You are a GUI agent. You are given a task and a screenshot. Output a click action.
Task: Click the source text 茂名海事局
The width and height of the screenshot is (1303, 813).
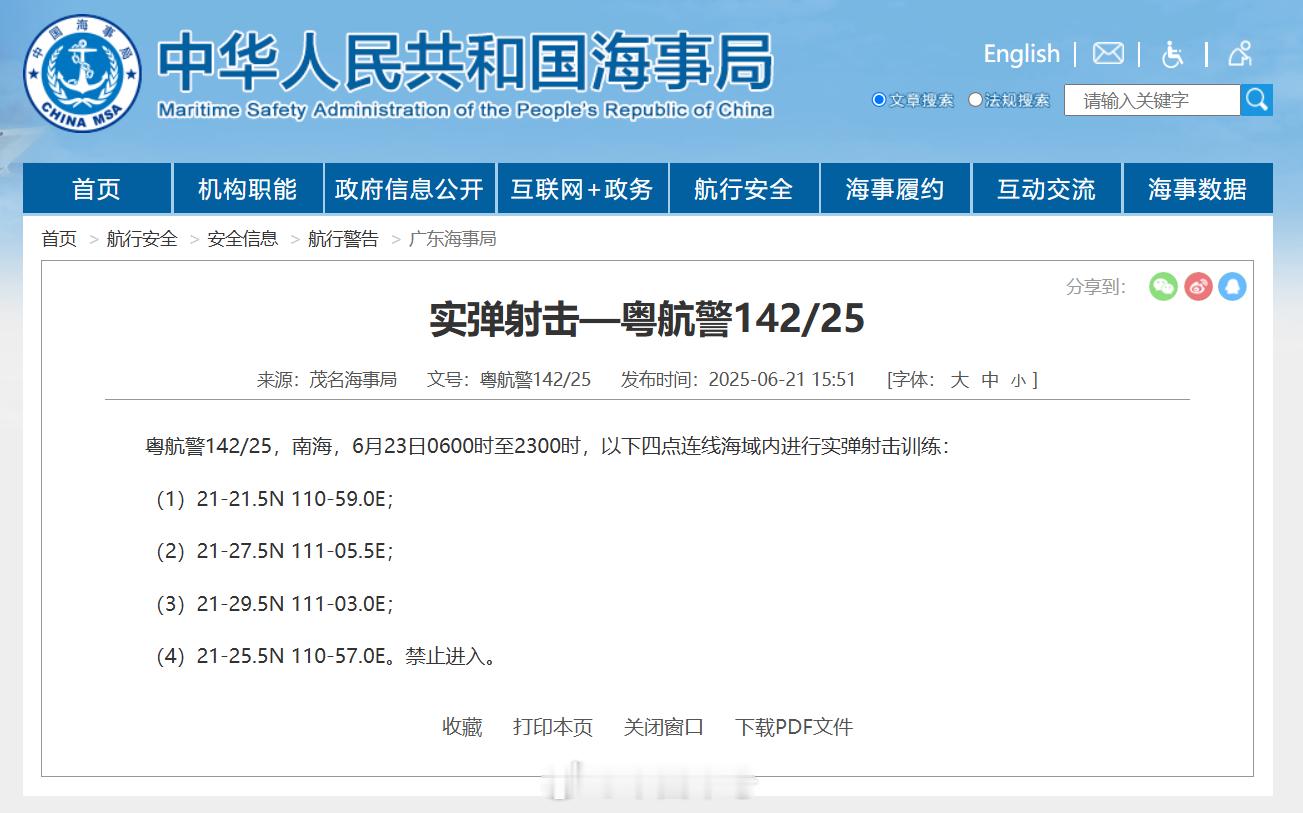coord(353,380)
